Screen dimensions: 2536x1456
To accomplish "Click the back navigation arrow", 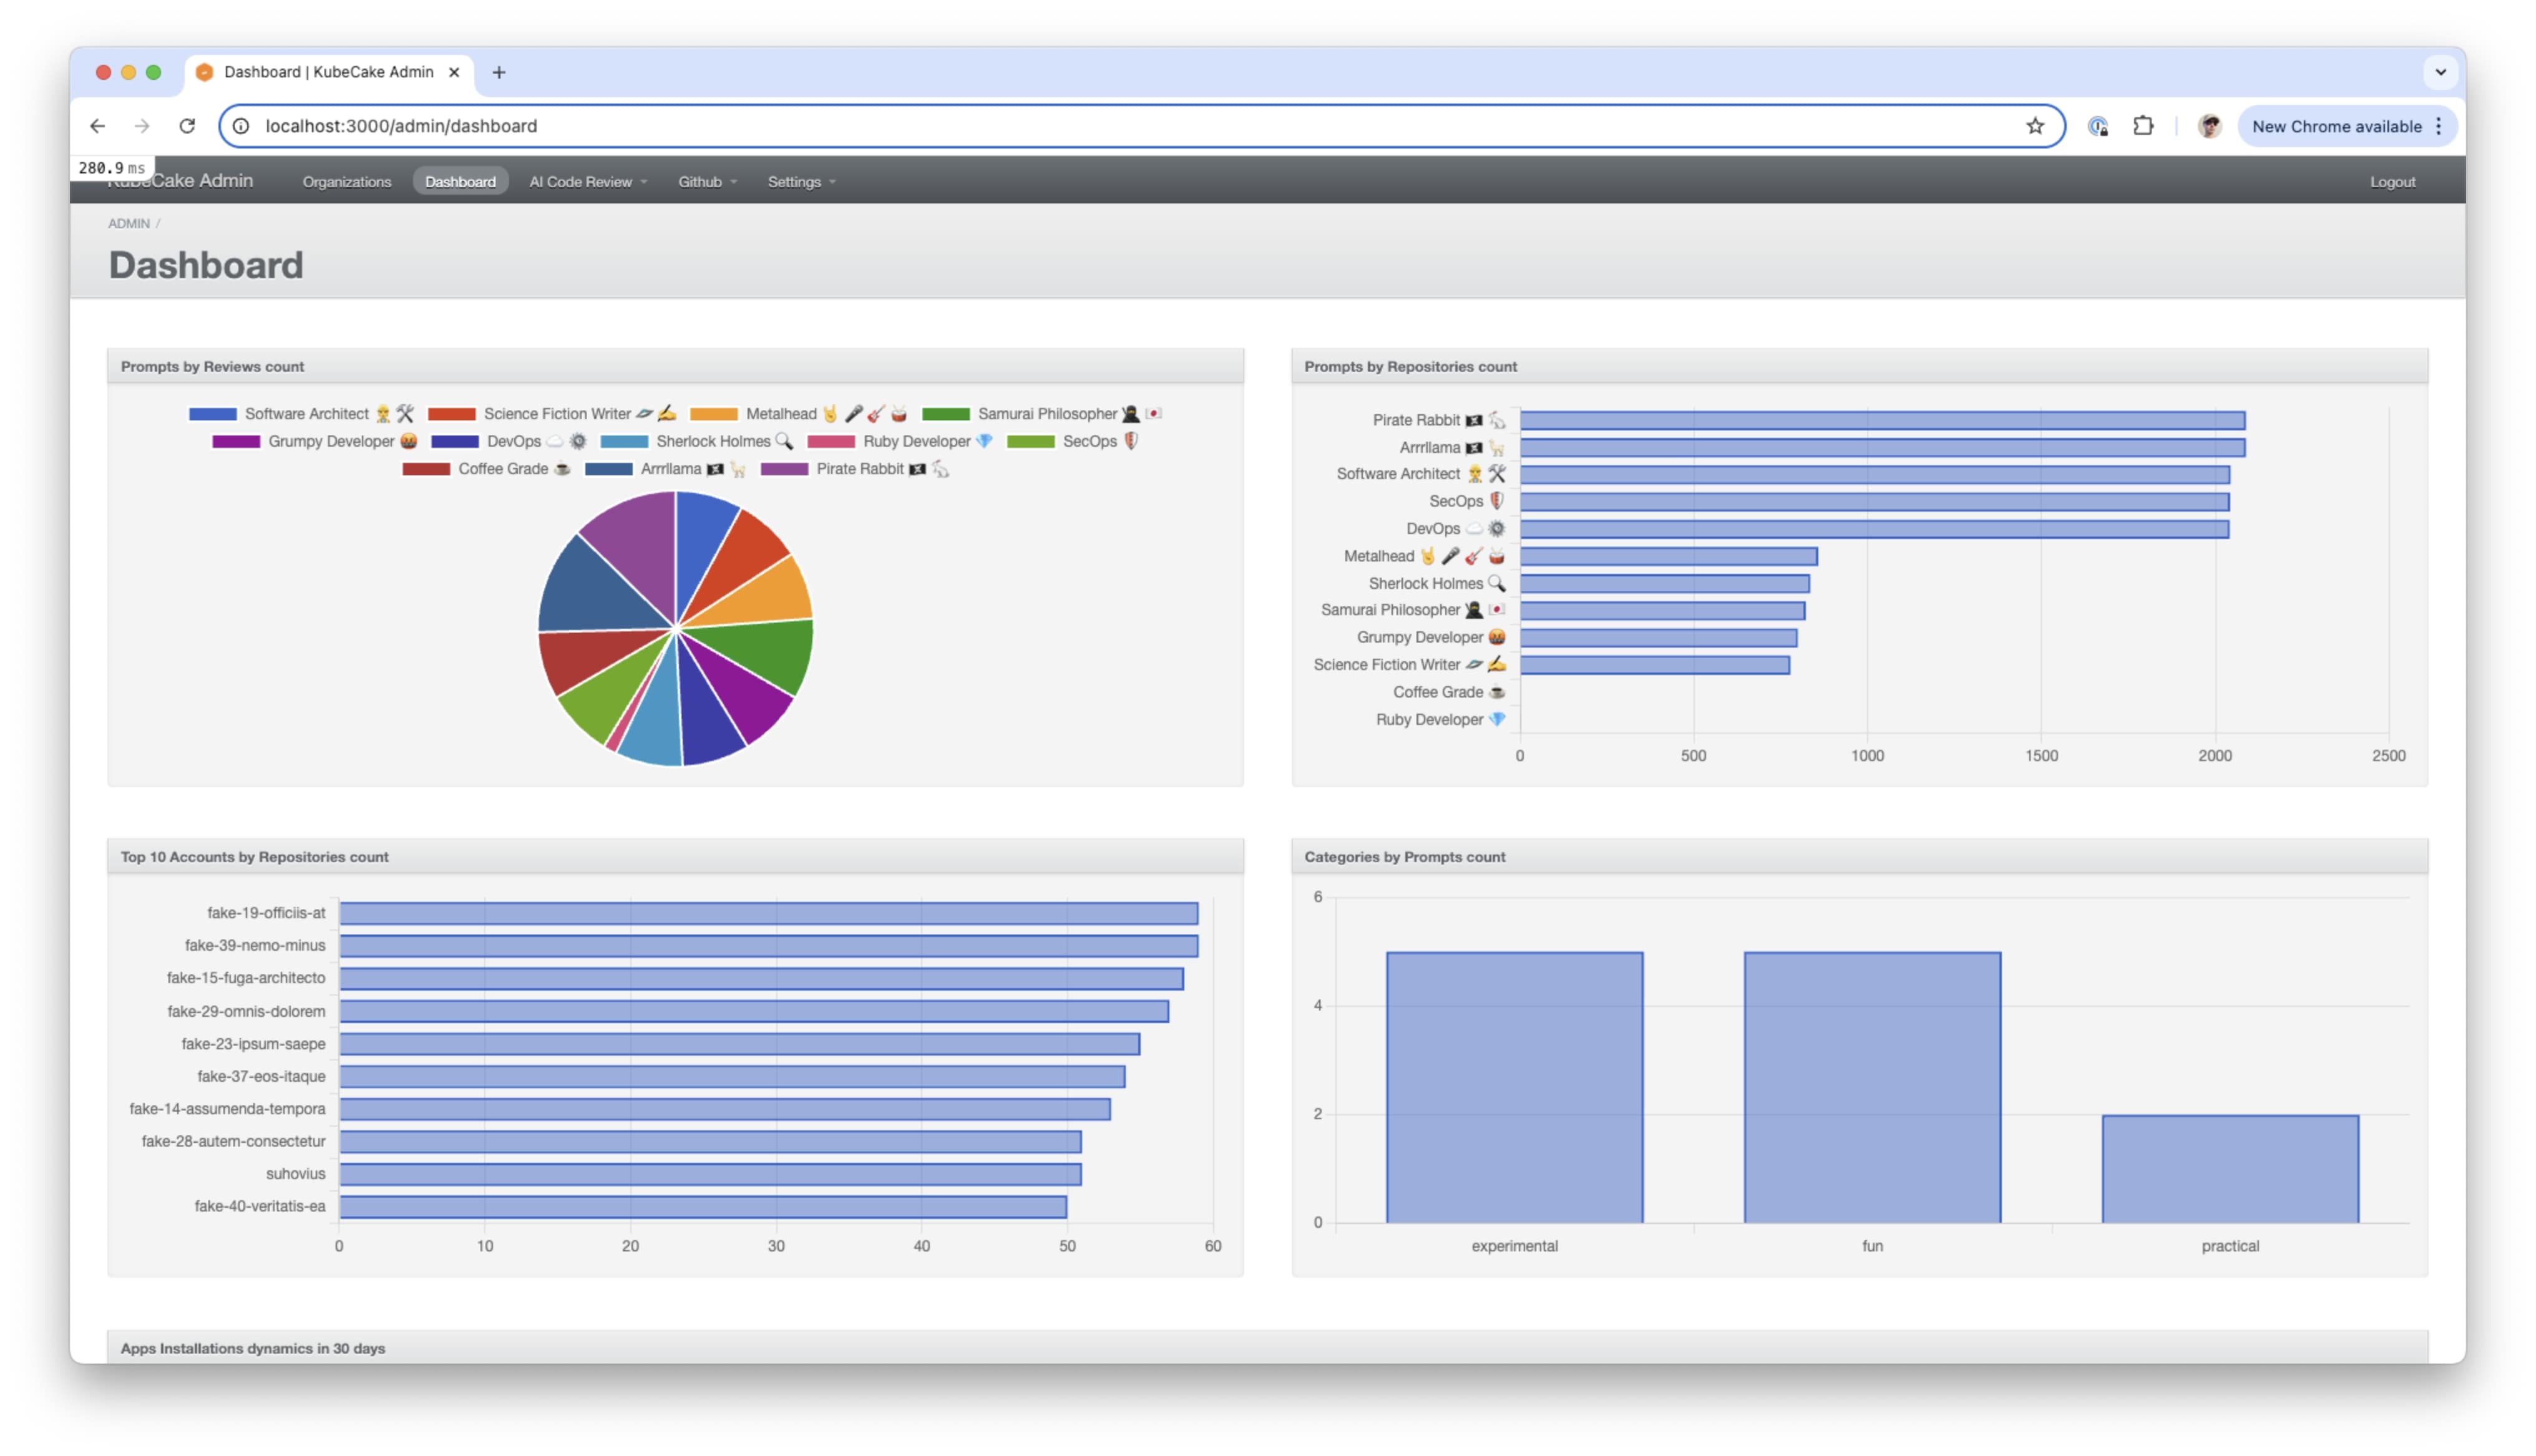I will pyautogui.click(x=97, y=126).
